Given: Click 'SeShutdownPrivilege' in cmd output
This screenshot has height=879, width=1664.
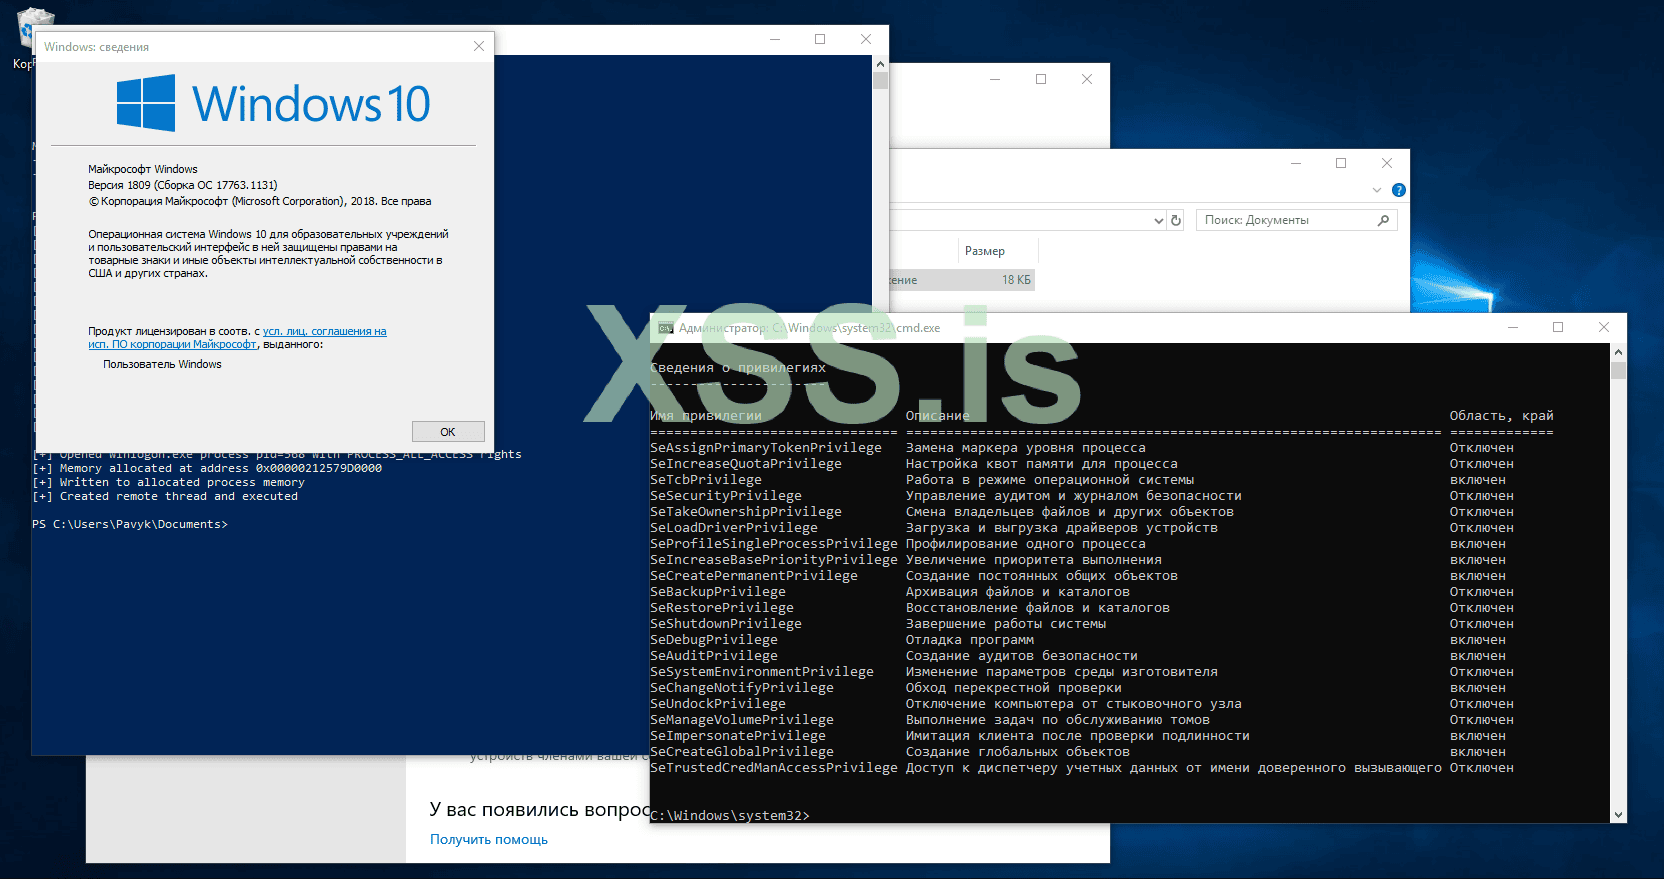Looking at the screenshot, I should point(726,624).
